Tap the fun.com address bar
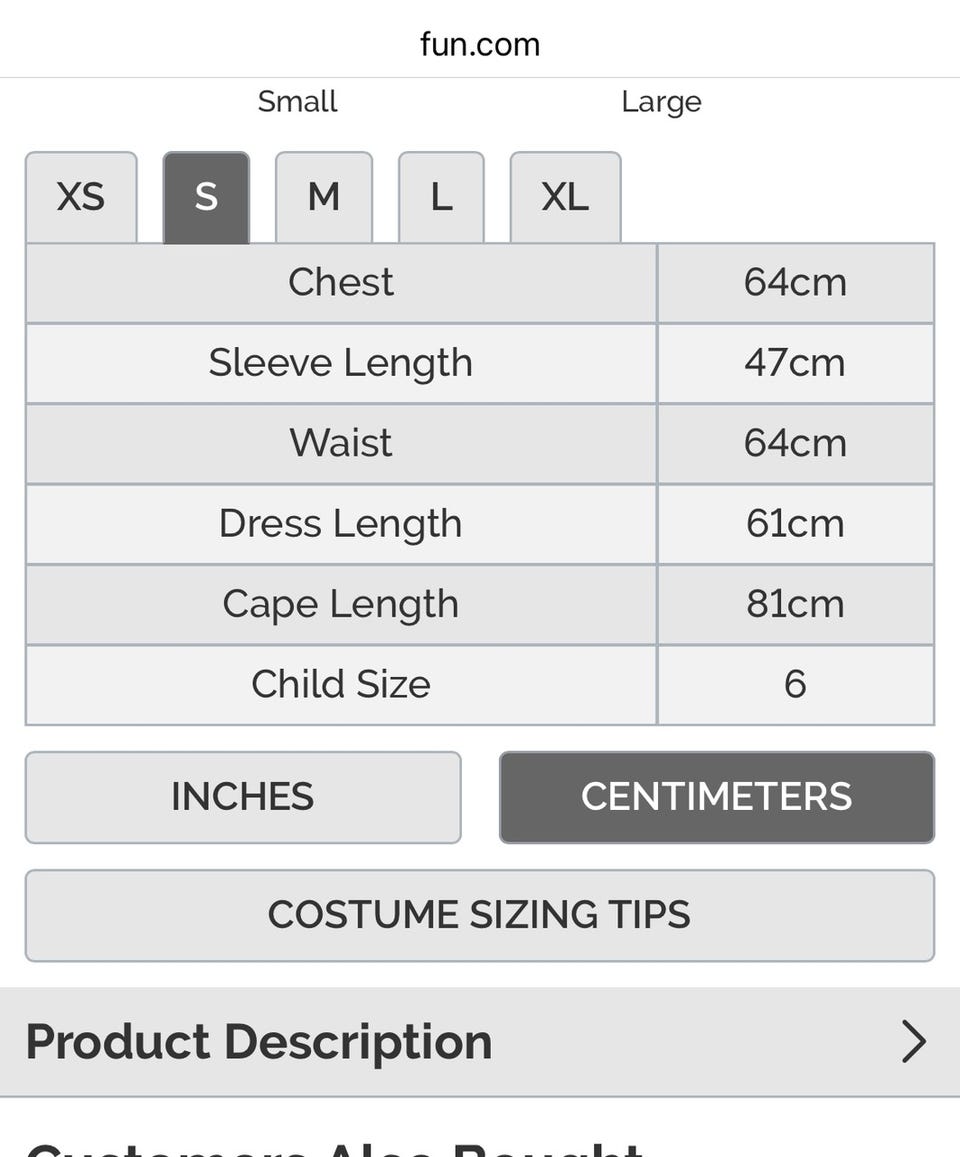The width and height of the screenshot is (960, 1157). 480,44
